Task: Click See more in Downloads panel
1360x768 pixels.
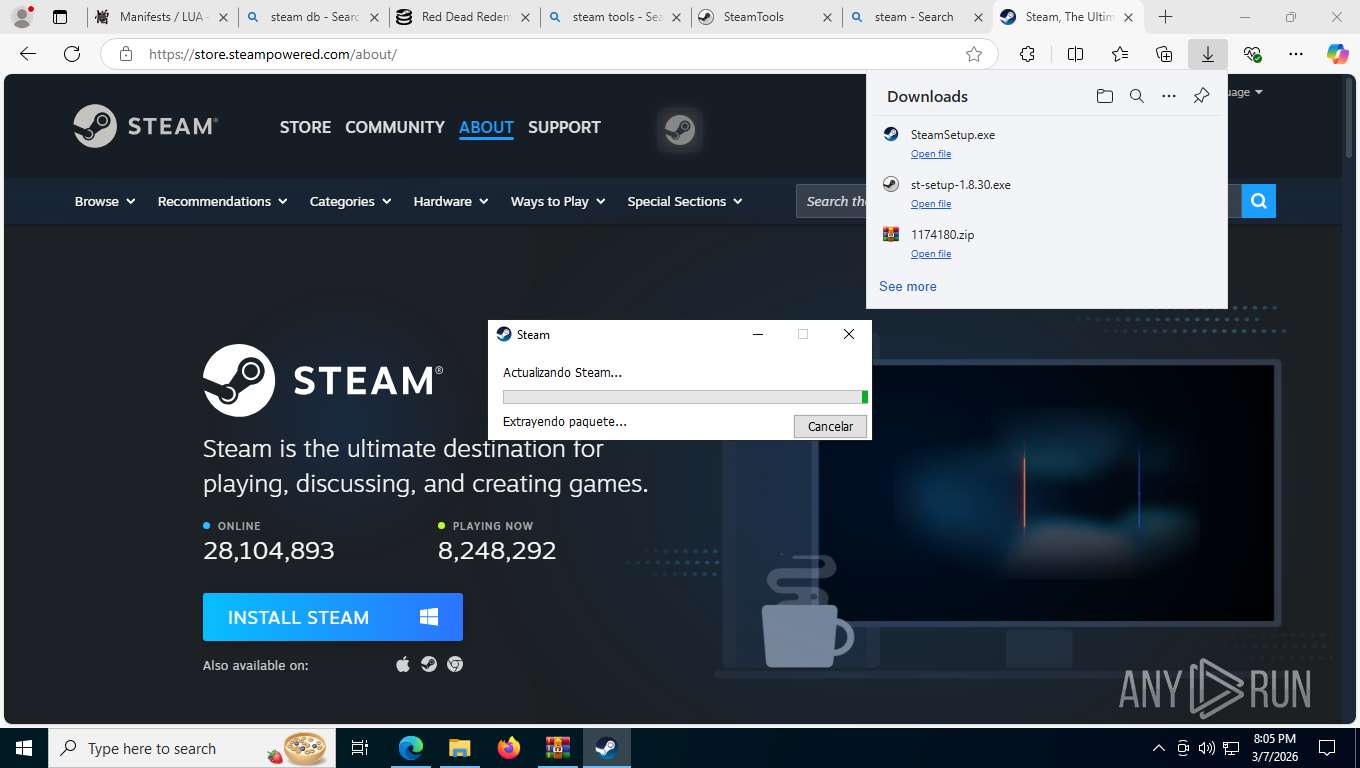Action: click(x=908, y=286)
